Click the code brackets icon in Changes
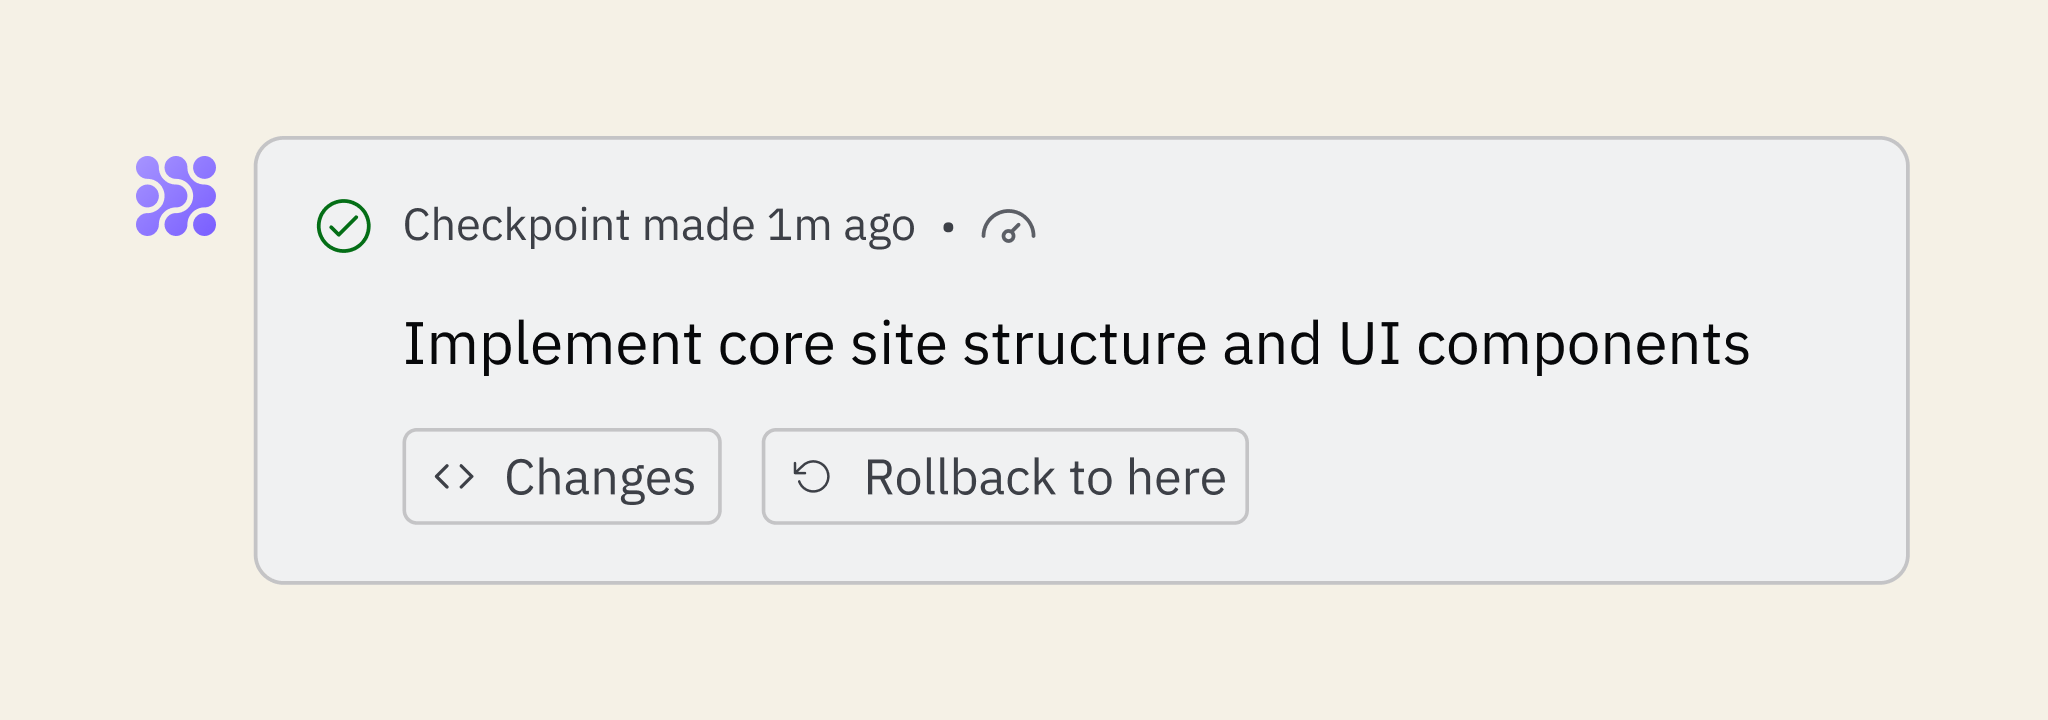Screen dimensions: 2048x720 [x=454, y=476]
